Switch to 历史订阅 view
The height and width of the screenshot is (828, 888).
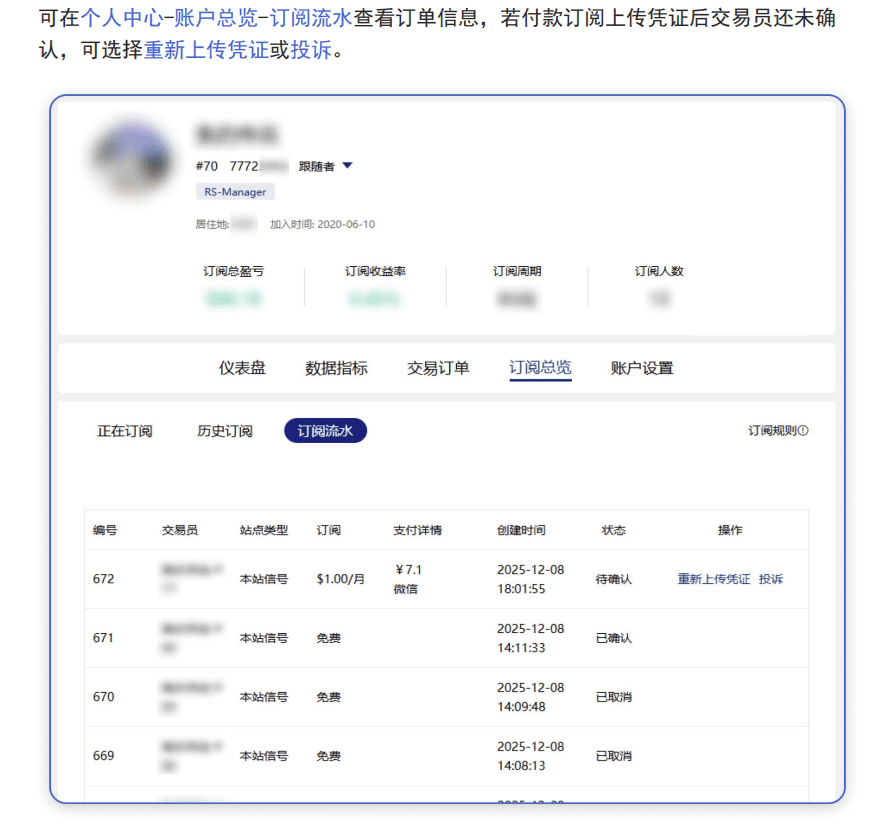[225, 431]
